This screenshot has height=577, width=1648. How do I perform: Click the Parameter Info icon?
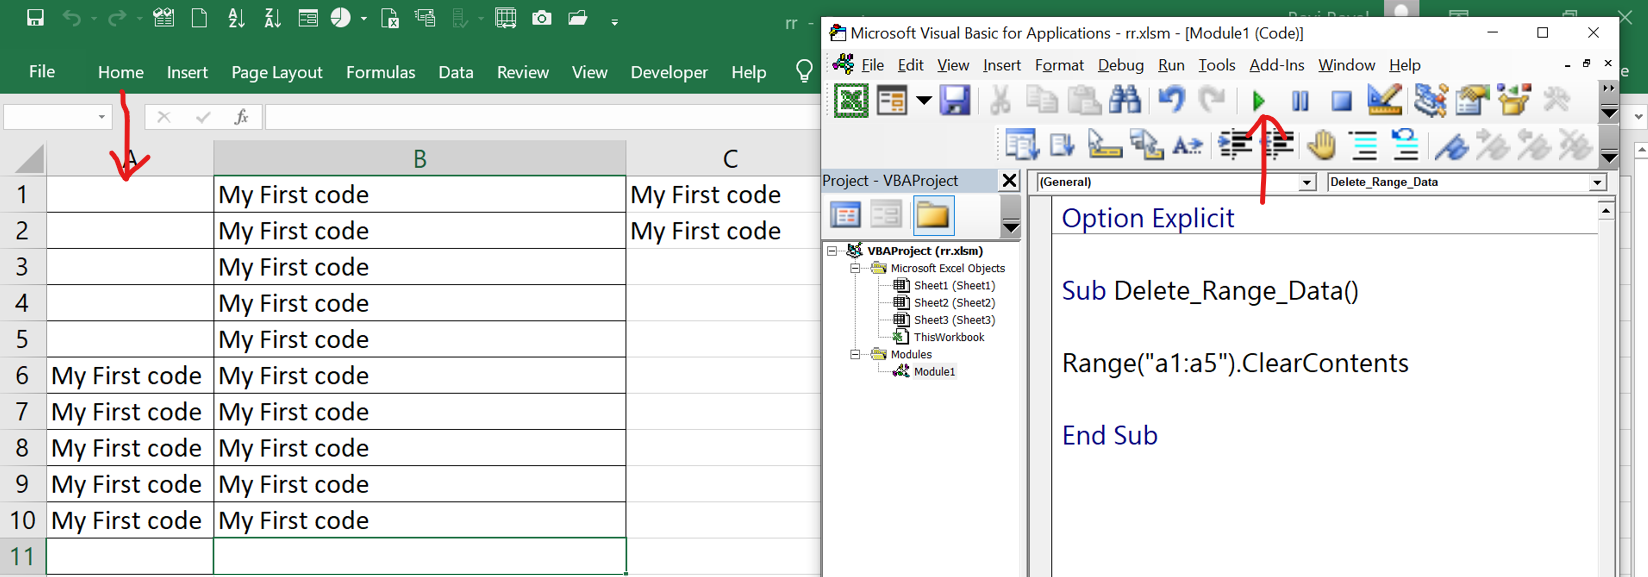click(1146, 145)
